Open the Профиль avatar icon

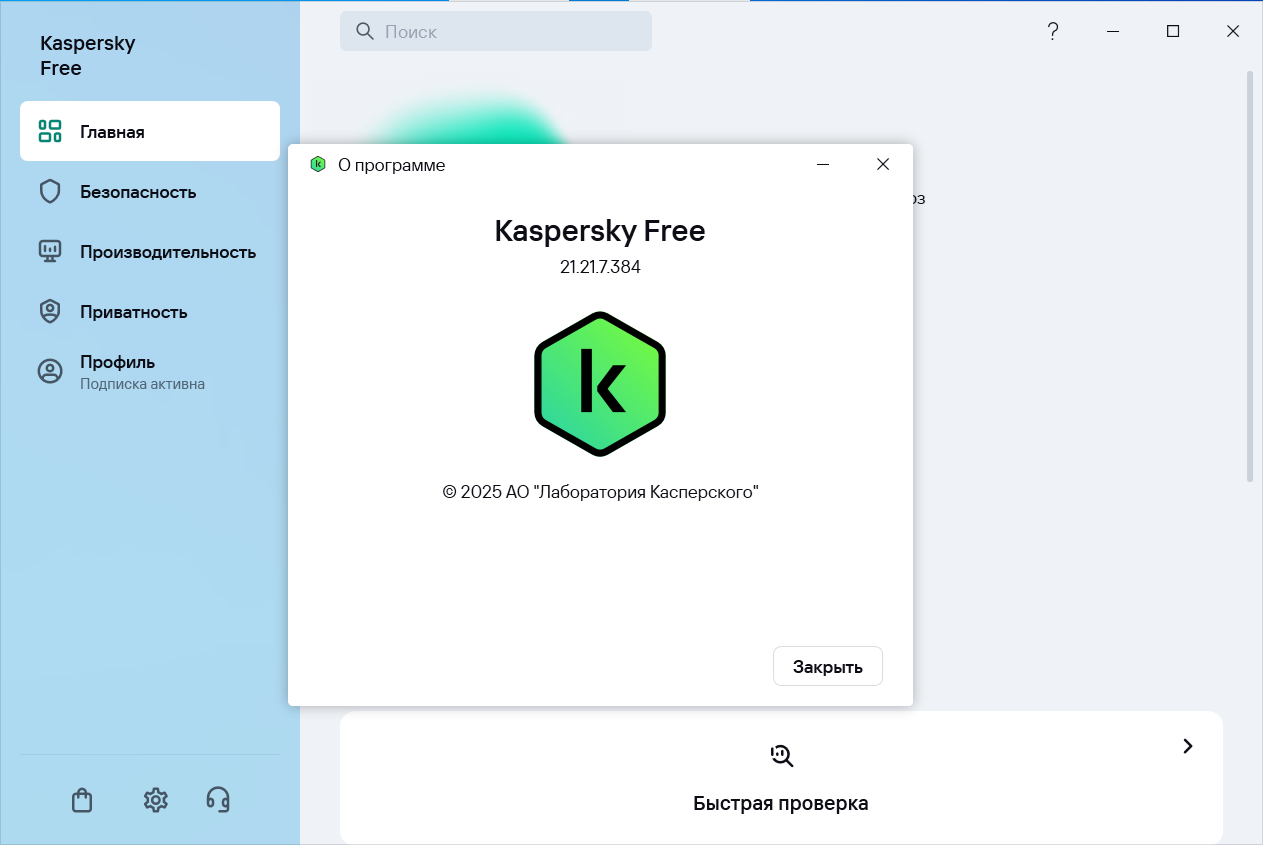pos(50,371)
